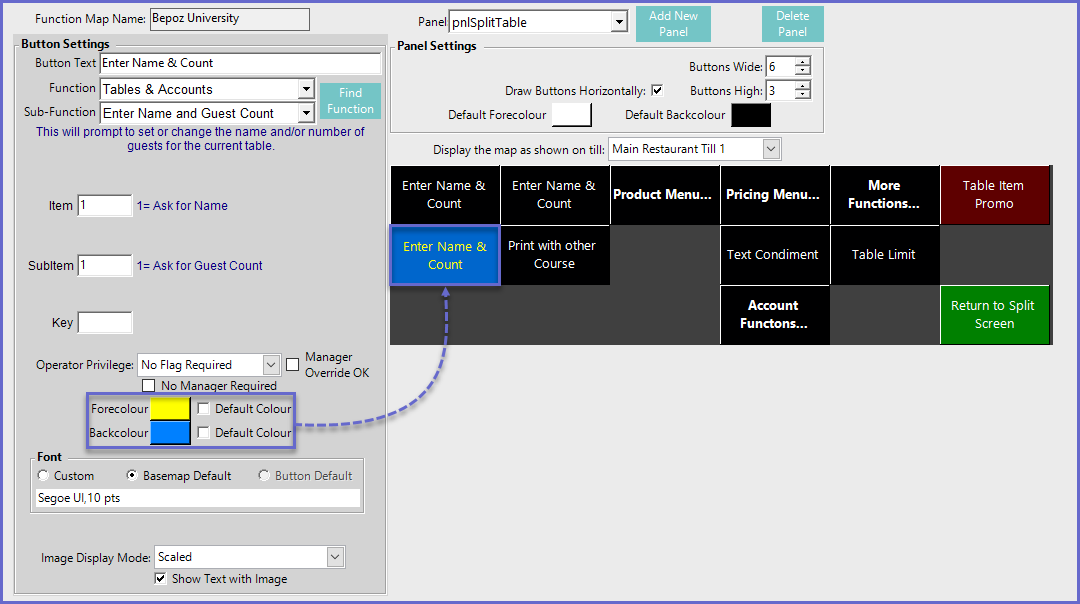Toggle Show Text with Image checkbox
Screen dimensions: 1080x604
[160, 579]
